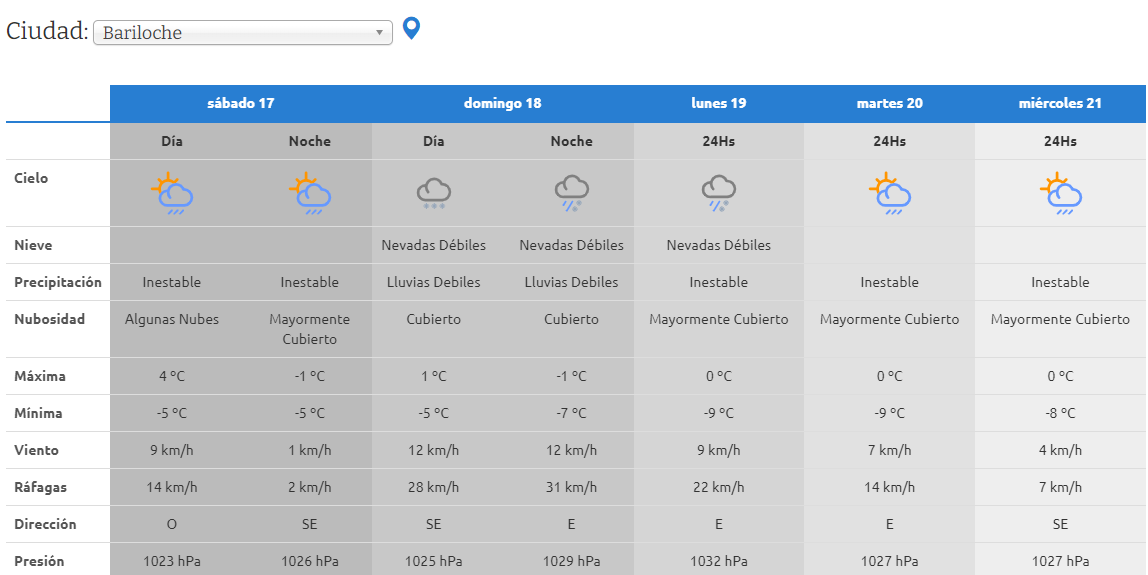Click the dropdown arrow in city selector
This screenshot has height=575, width=1148.
[x=380, y=33]
